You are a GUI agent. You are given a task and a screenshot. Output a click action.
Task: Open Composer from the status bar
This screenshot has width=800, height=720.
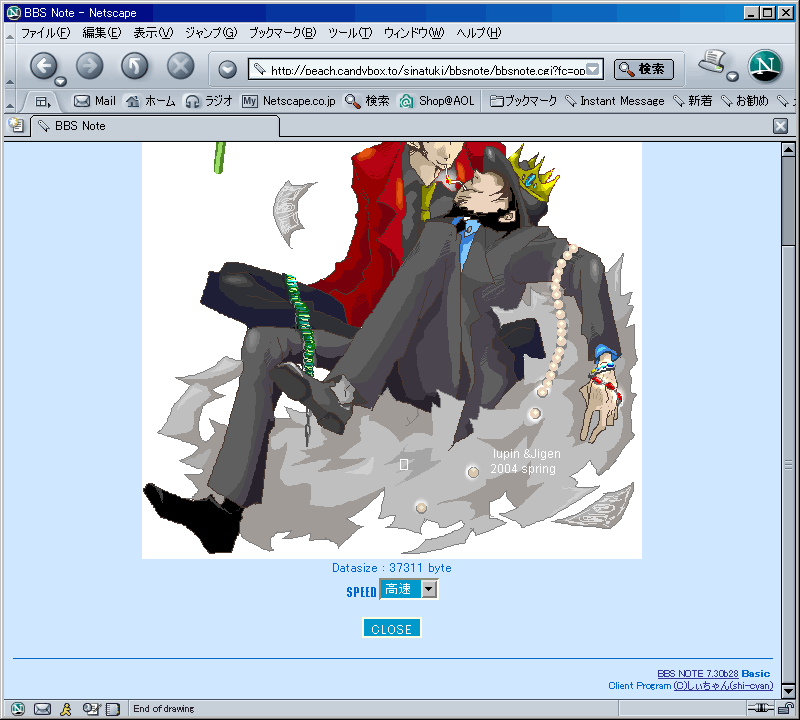(91, 708)
